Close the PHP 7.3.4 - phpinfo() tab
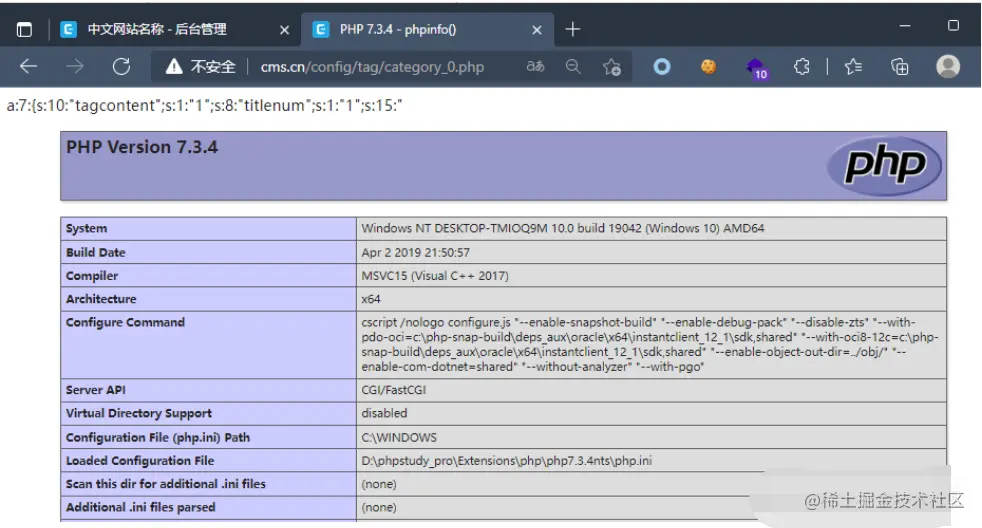This screenshot has width=982, height=528. point(537,30)
